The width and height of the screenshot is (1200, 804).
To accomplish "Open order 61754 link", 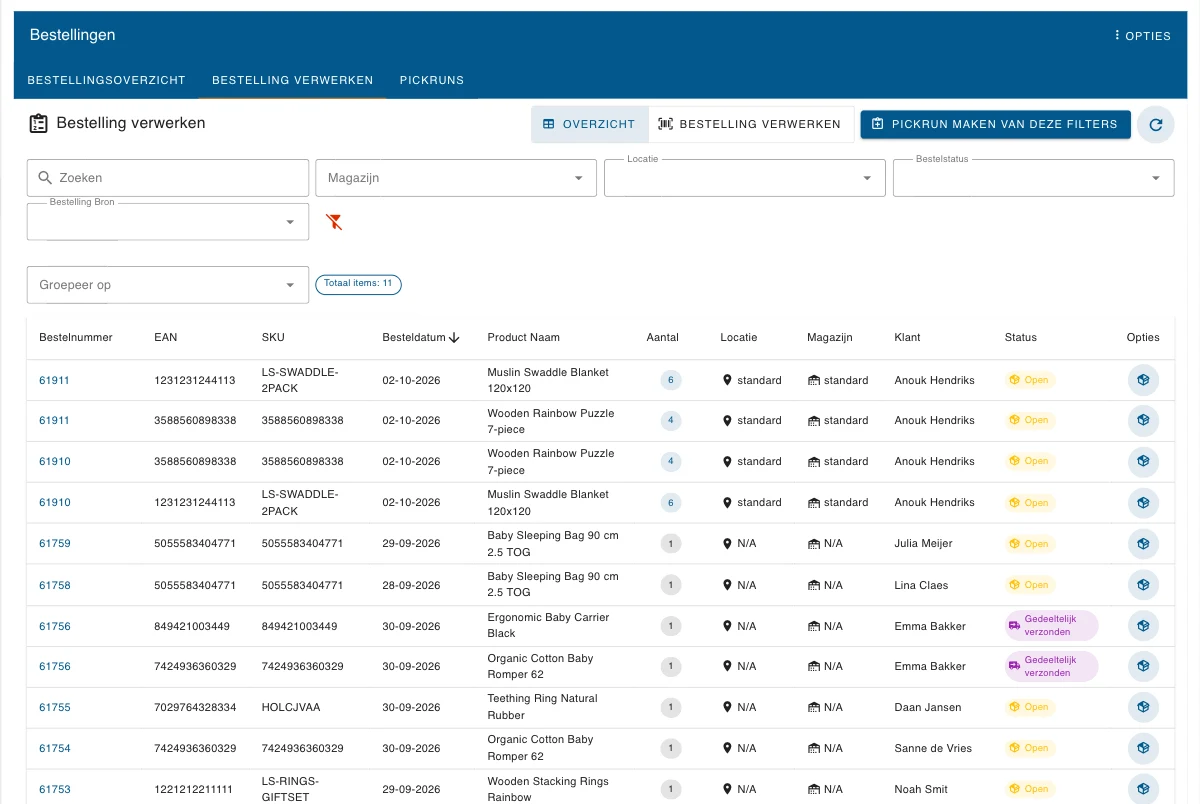I will pyautogui.click(x=55, y=748).
